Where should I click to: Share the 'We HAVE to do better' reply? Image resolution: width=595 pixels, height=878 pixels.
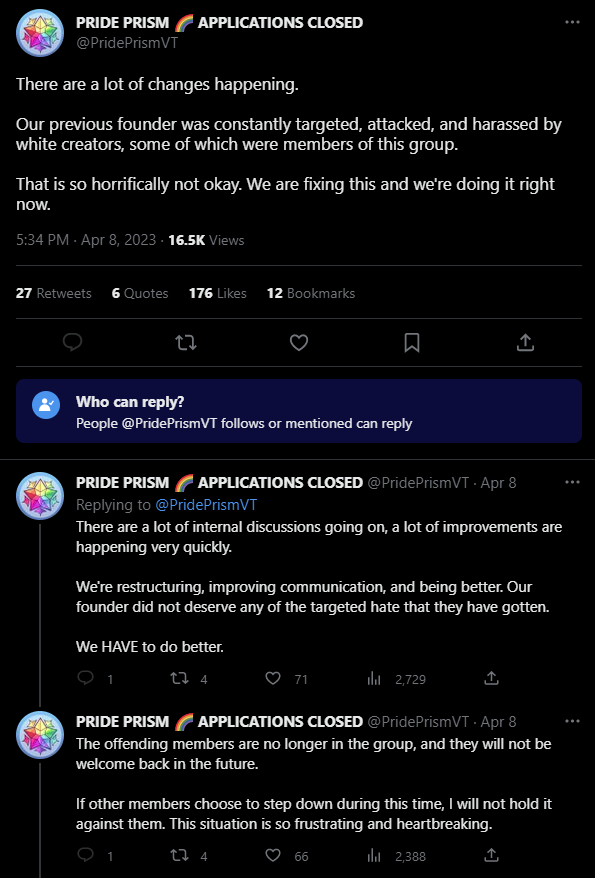491,679
